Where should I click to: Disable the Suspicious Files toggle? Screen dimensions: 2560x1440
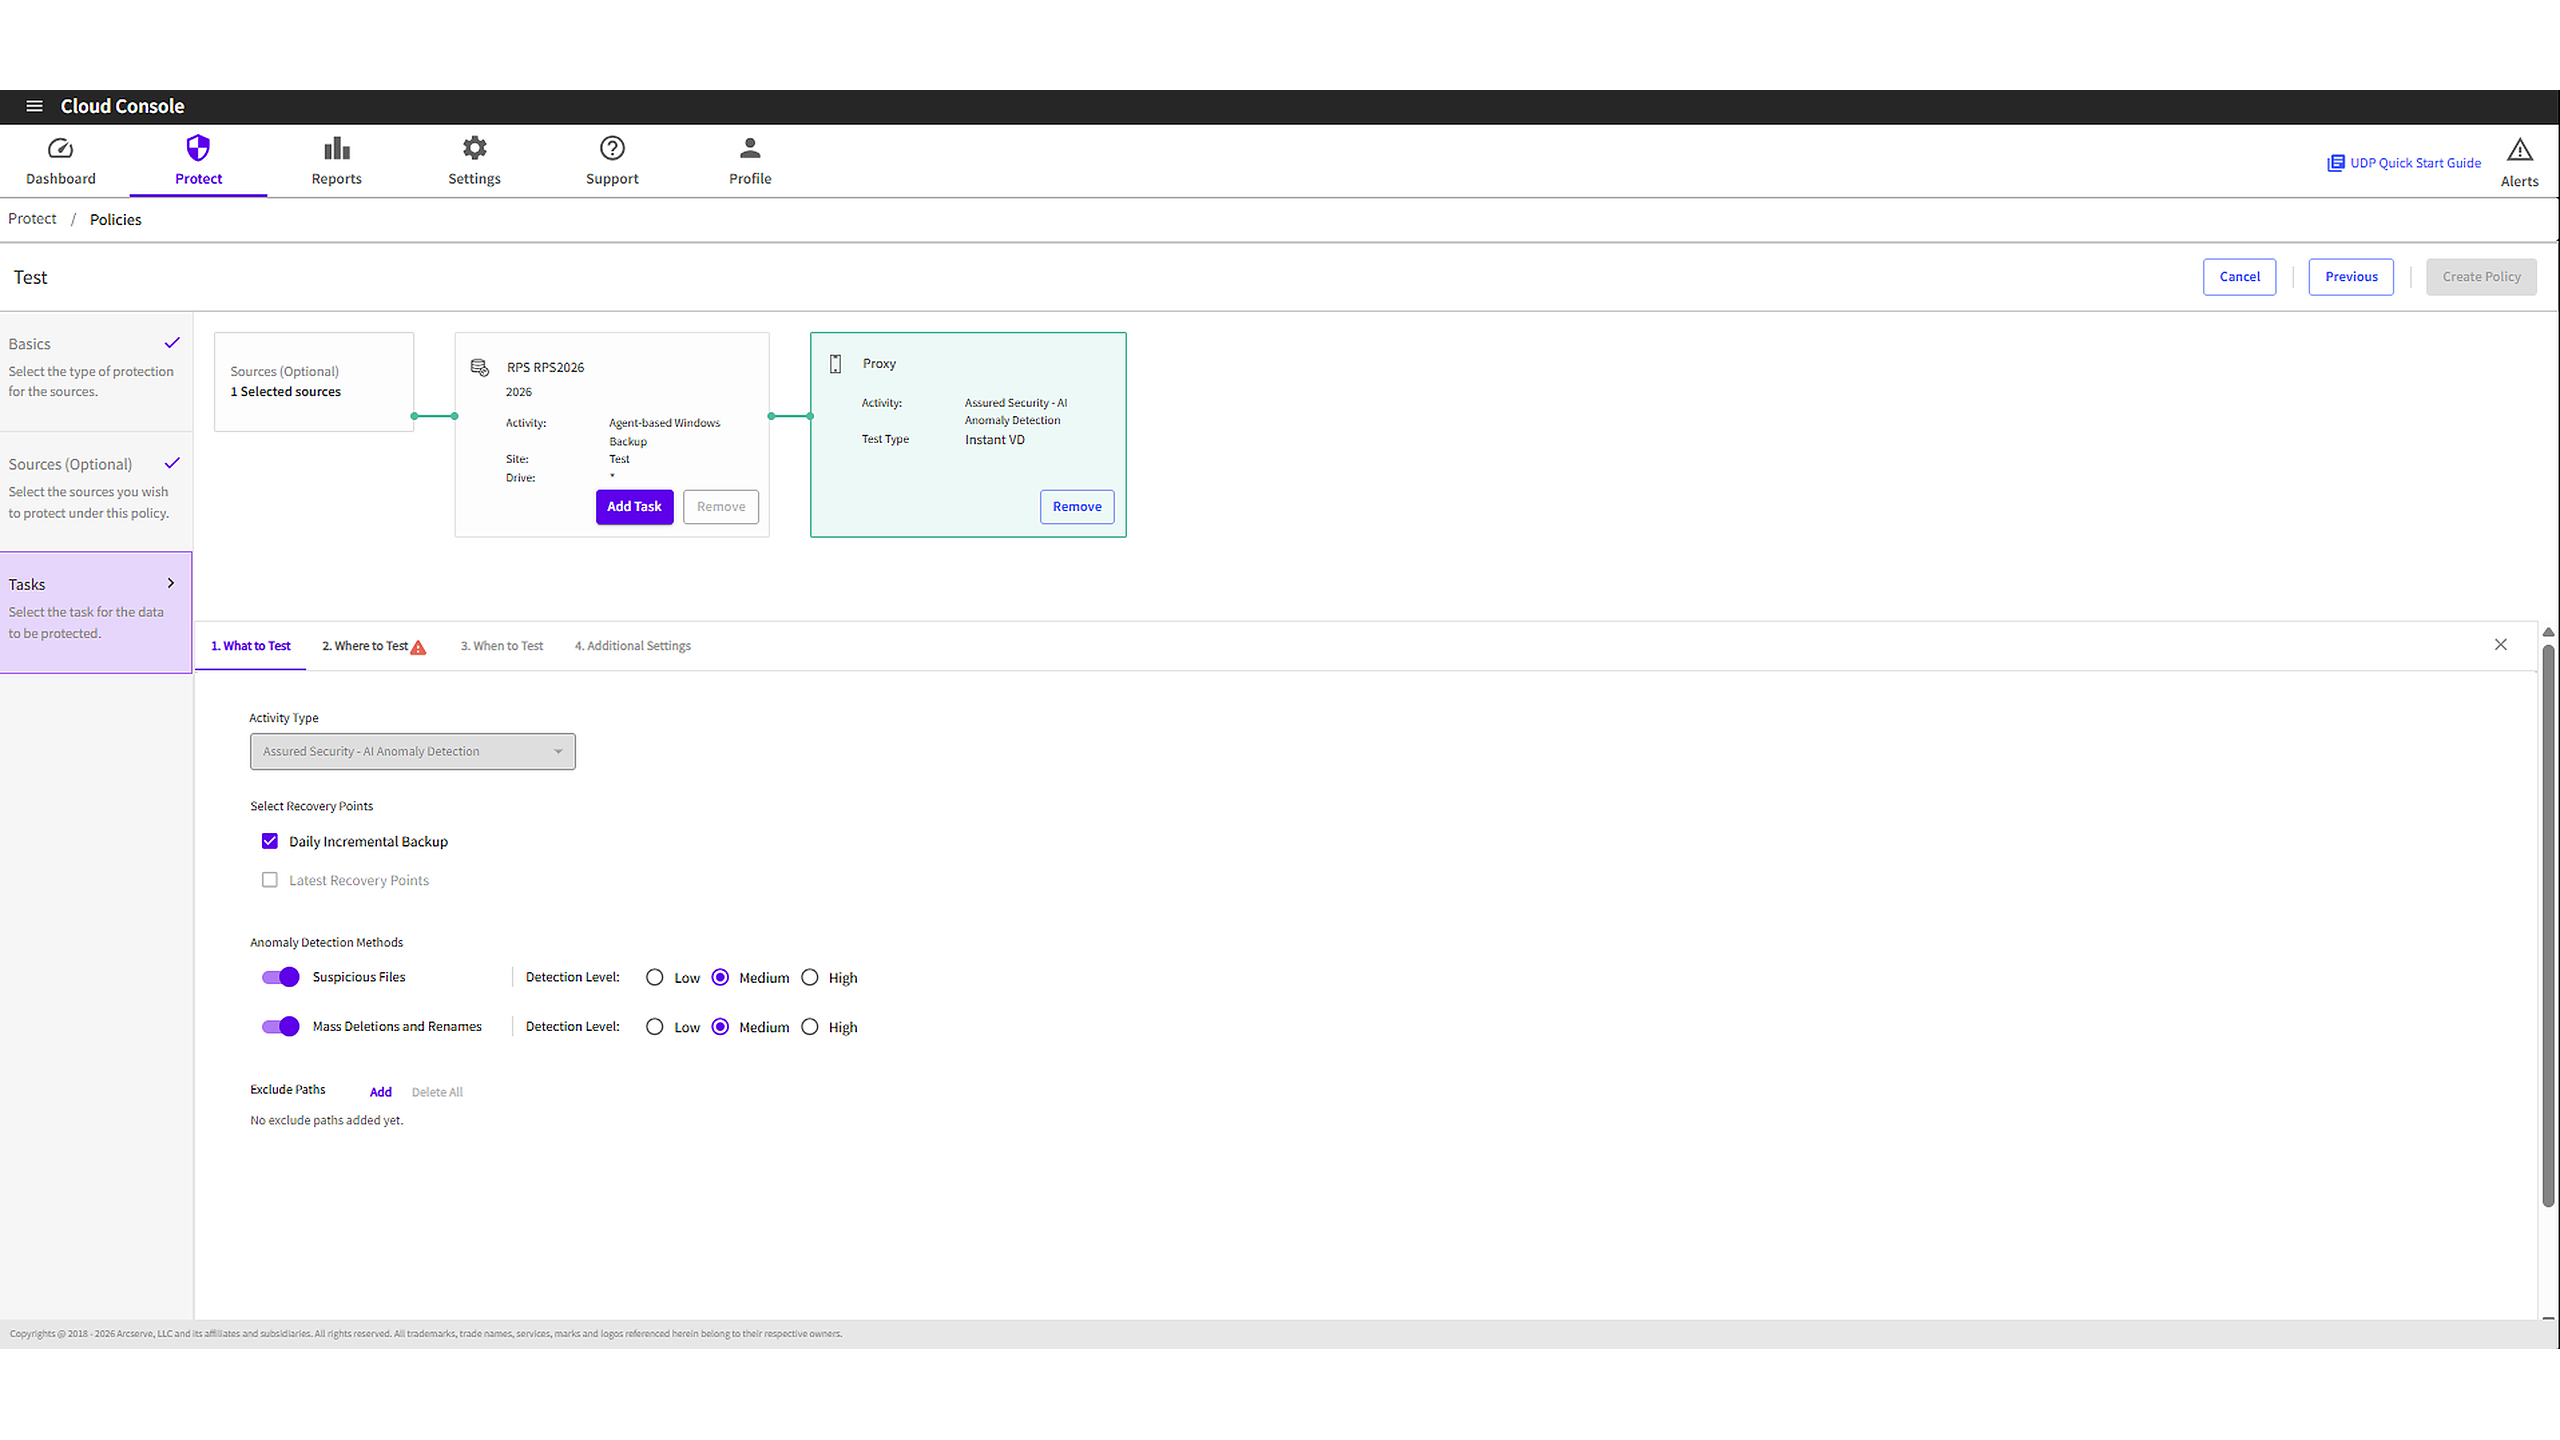coord(280,977)
